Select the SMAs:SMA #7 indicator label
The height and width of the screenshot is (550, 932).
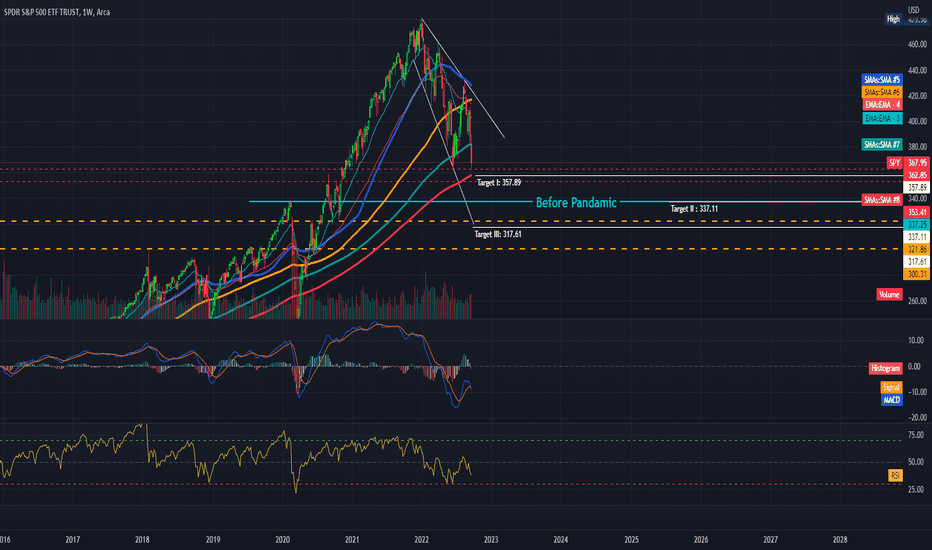click(882, 144)
